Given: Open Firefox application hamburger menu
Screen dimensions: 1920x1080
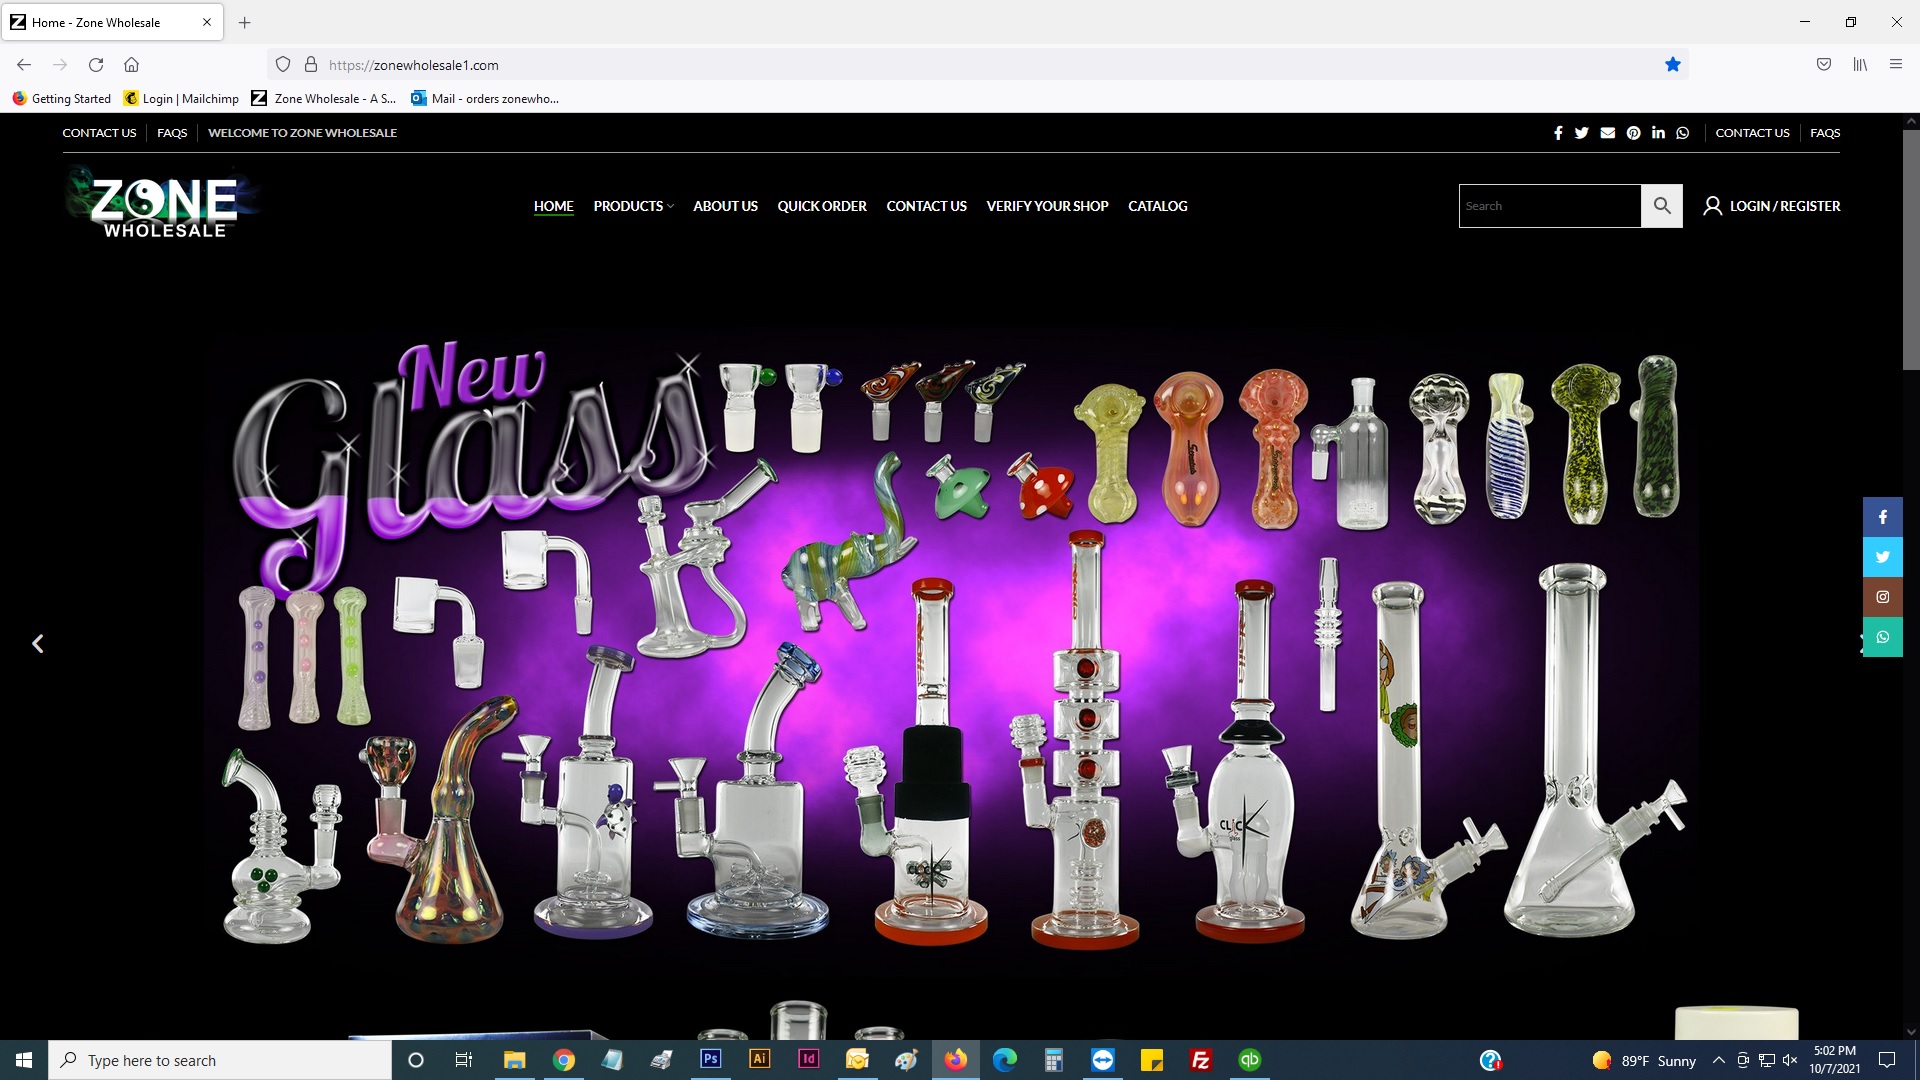Looking at the screenshot, I should click(x=1895, y=65).
